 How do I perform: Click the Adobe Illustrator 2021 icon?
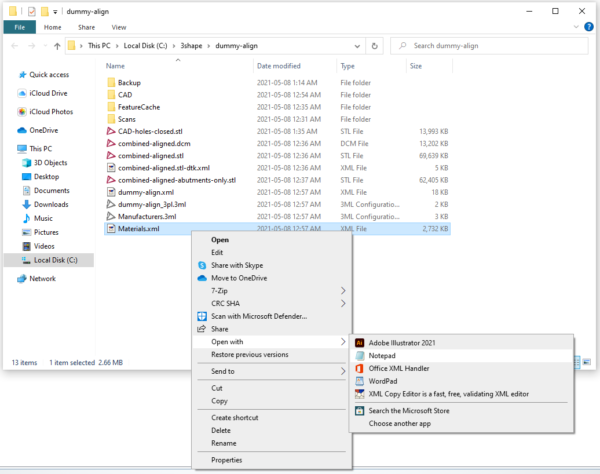(359, 343)
